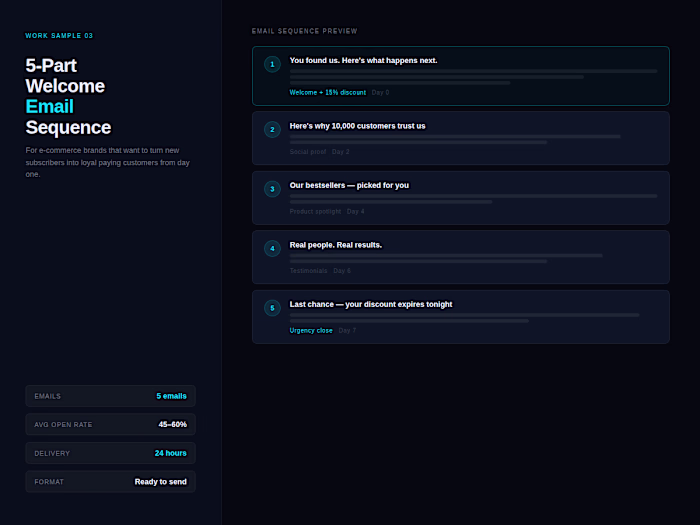
Task: Click 'Day 2' label
Action: pyautogui.click(x=341, y=152)
